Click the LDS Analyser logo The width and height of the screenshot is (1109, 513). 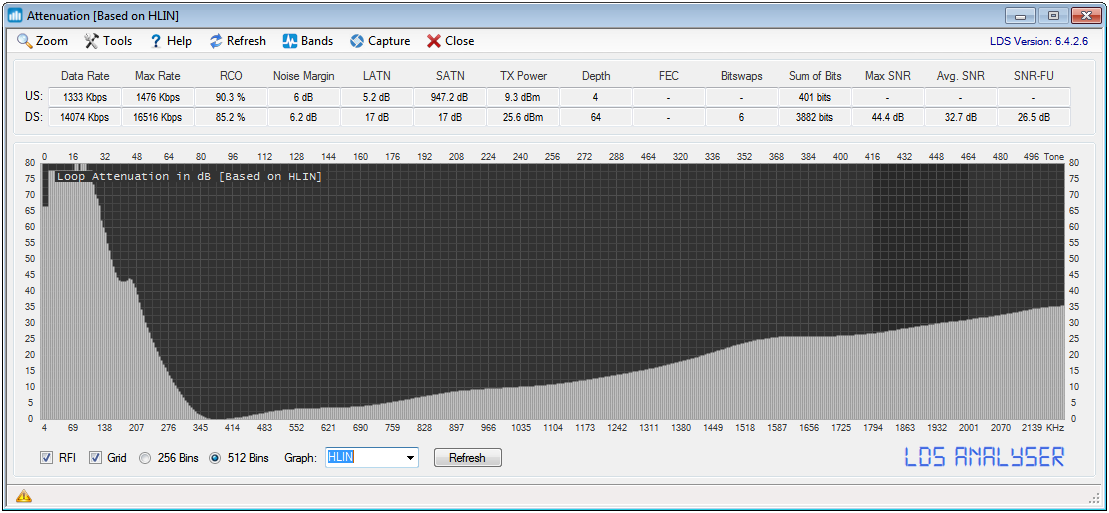click(984, 457)
